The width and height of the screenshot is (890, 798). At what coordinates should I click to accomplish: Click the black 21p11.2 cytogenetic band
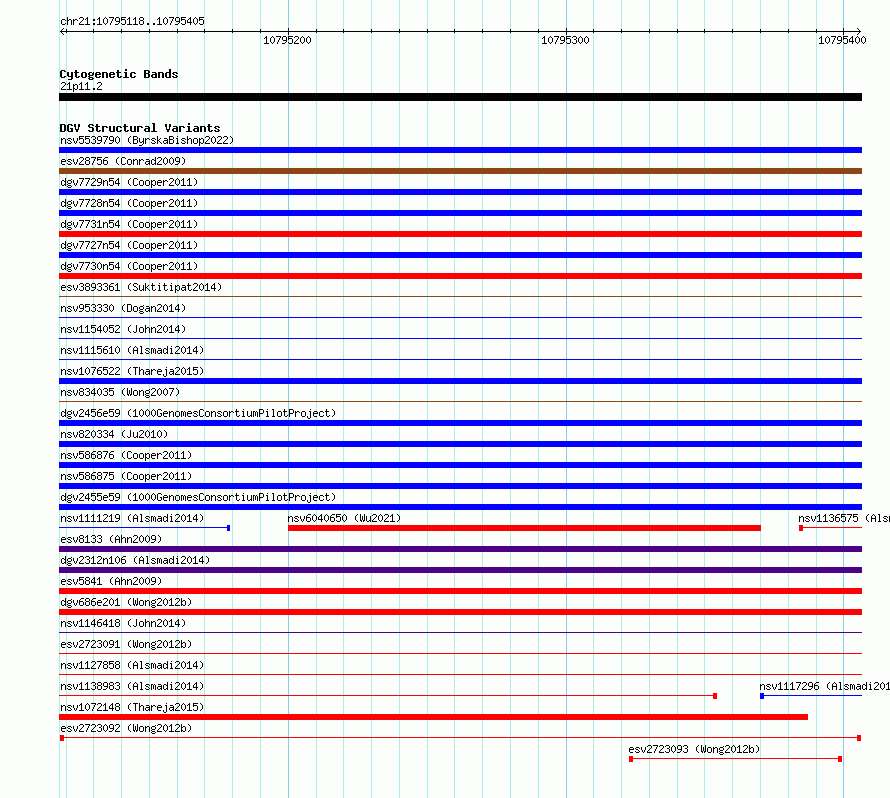click(460, 97)
